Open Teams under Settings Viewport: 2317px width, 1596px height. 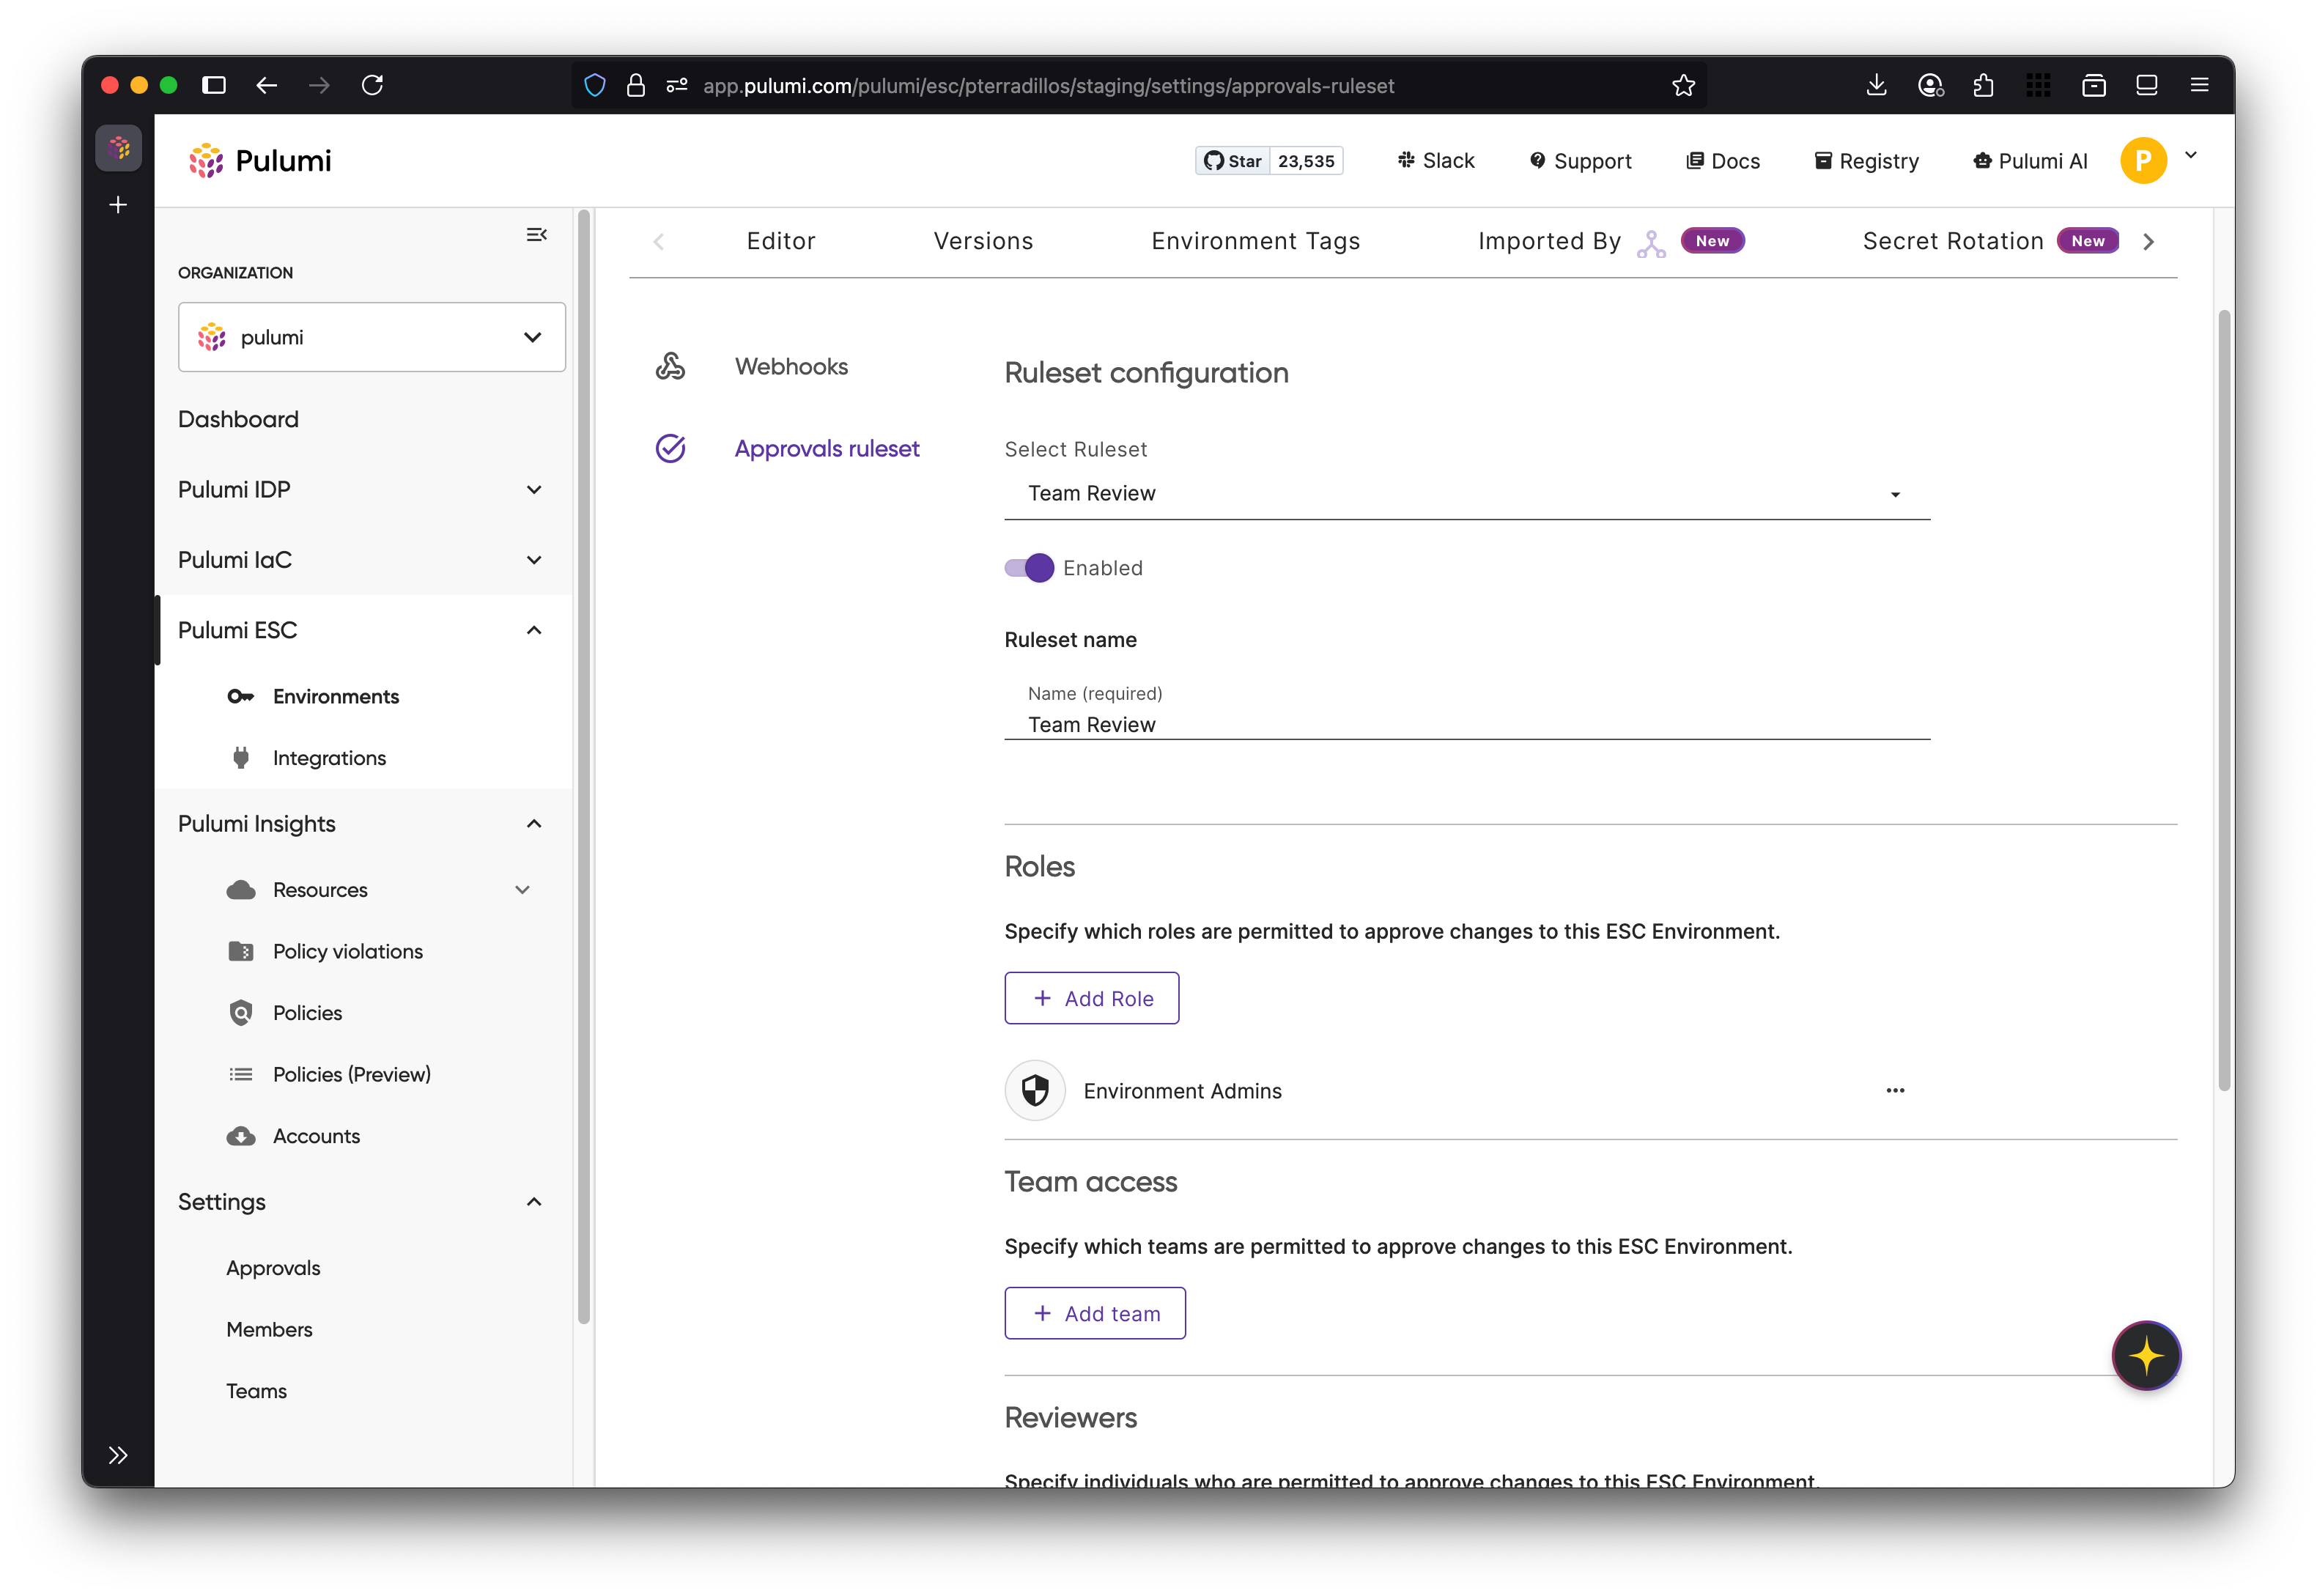click(x=256, y=1391)
